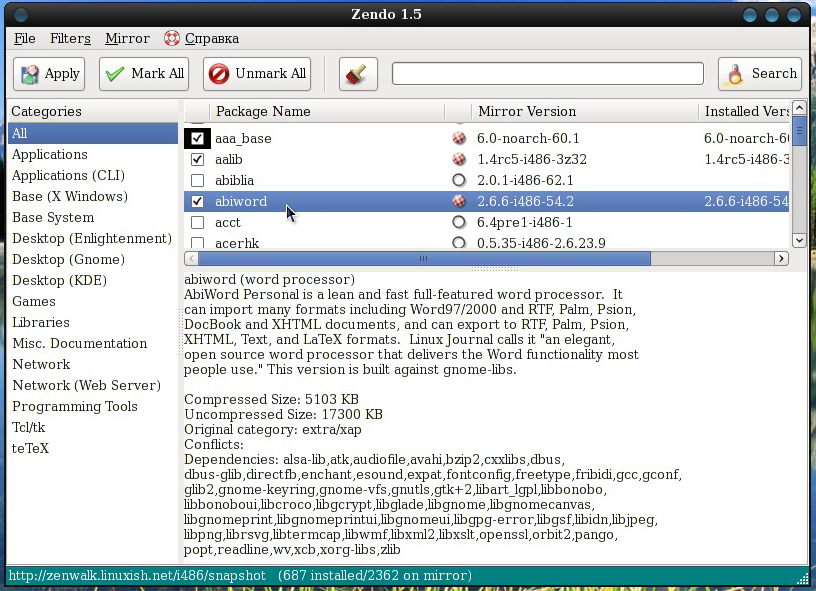Click the status icon in the abiword row
This screenshot has height=591, width=816.
(x=458, y=201)
